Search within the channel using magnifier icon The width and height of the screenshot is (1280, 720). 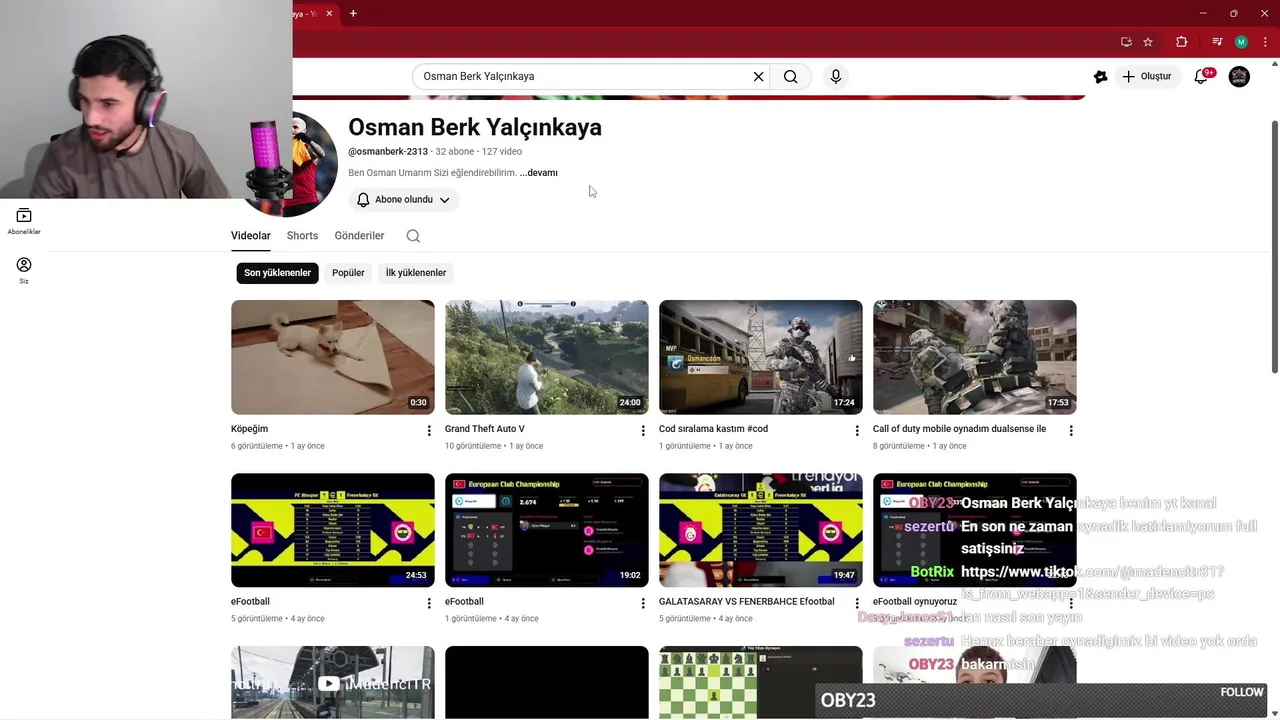point(413,236)
